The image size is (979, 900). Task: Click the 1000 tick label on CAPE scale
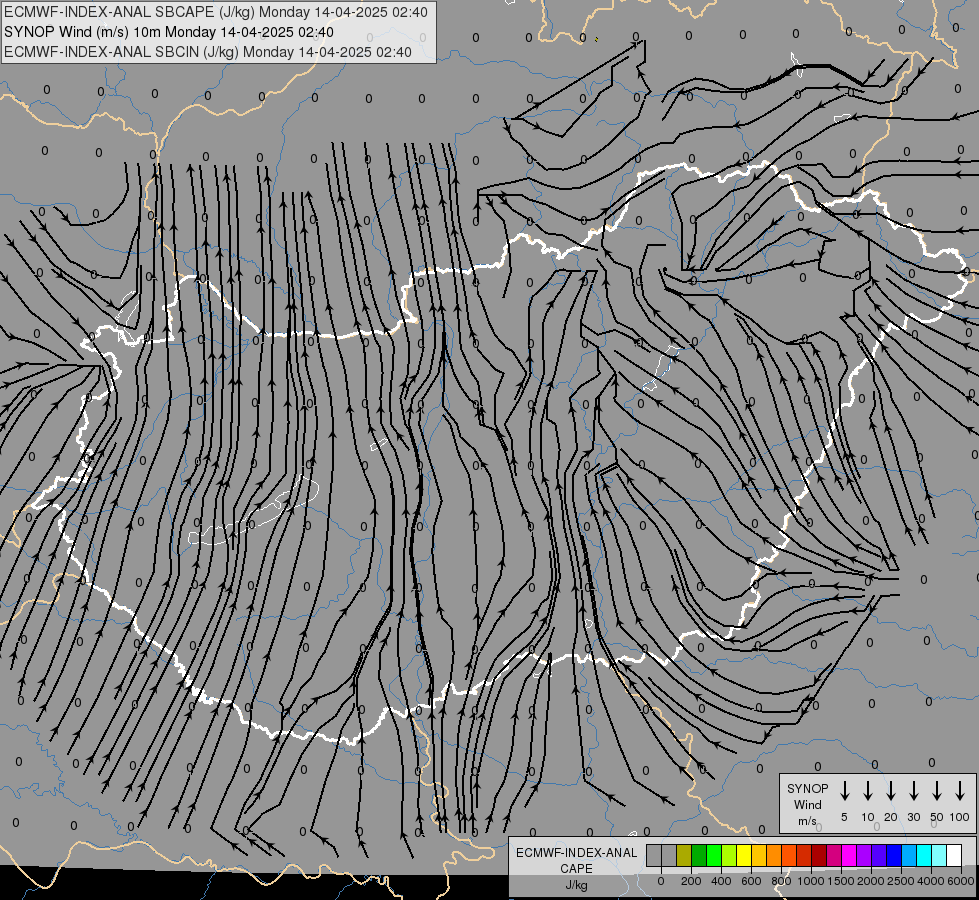pyautogui.click(x=811, y=881)
